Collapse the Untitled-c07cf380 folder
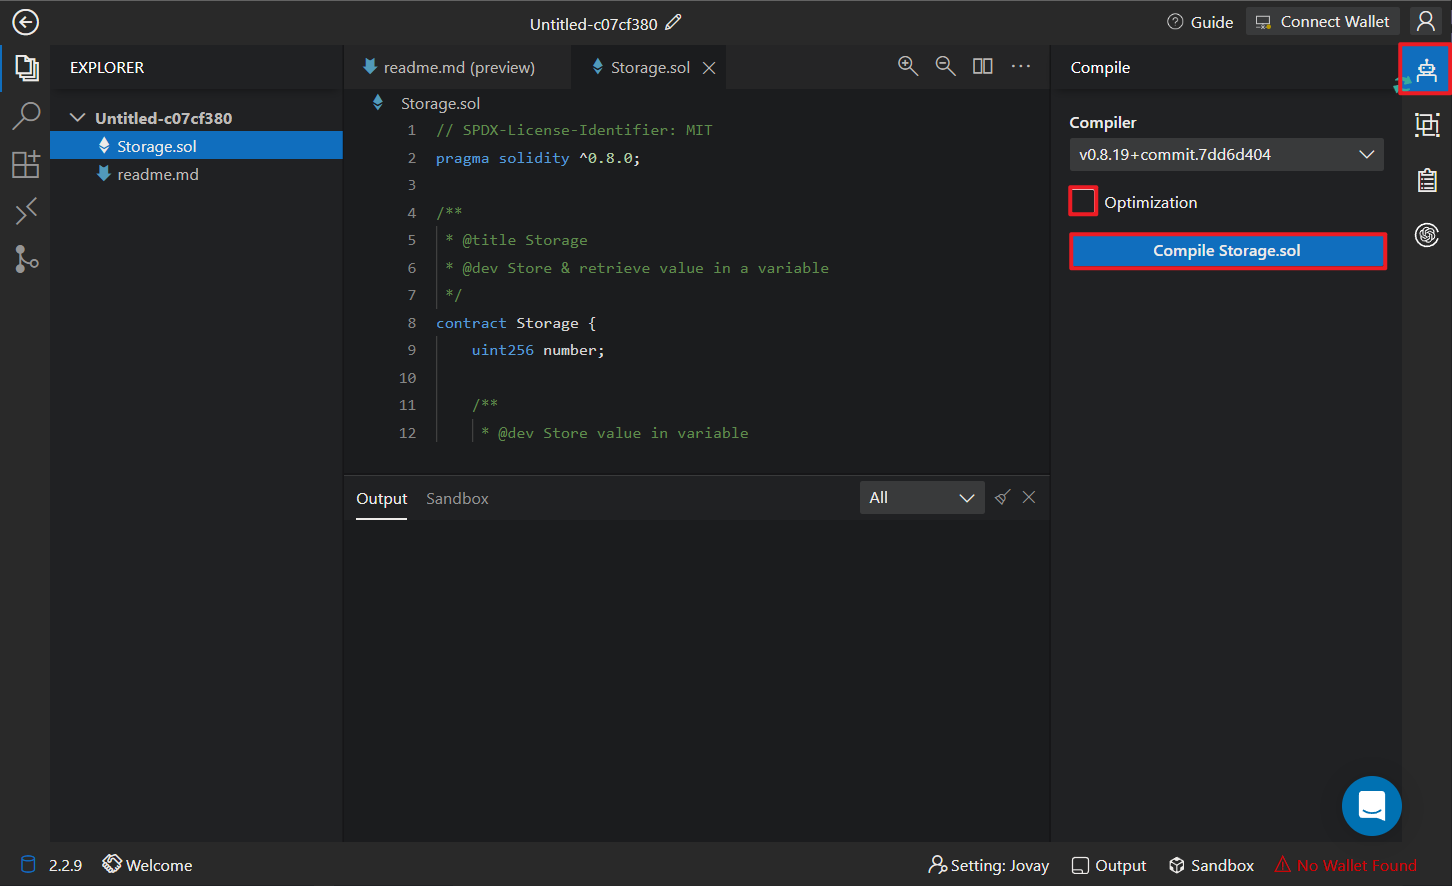Screen dimensions: 1452x886 [x=78, y=118]
